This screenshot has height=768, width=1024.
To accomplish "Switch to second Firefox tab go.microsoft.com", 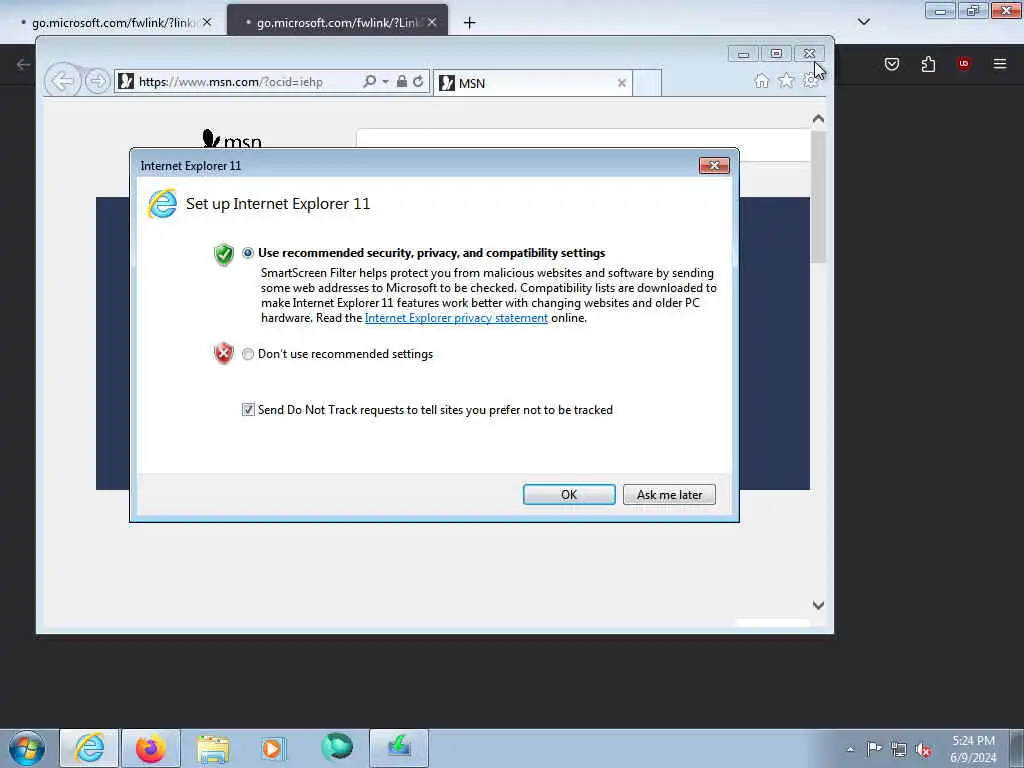I will click(x=338, y=22).
